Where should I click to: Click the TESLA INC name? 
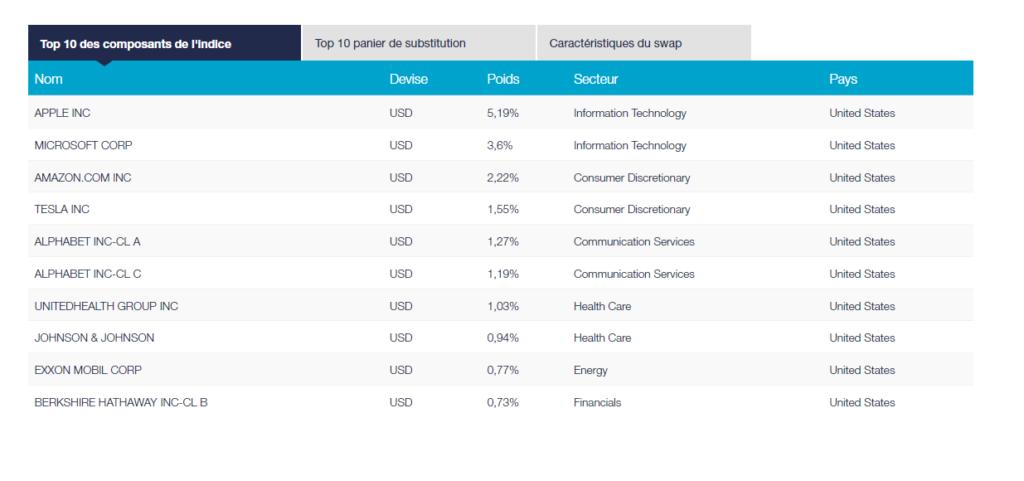62,209
